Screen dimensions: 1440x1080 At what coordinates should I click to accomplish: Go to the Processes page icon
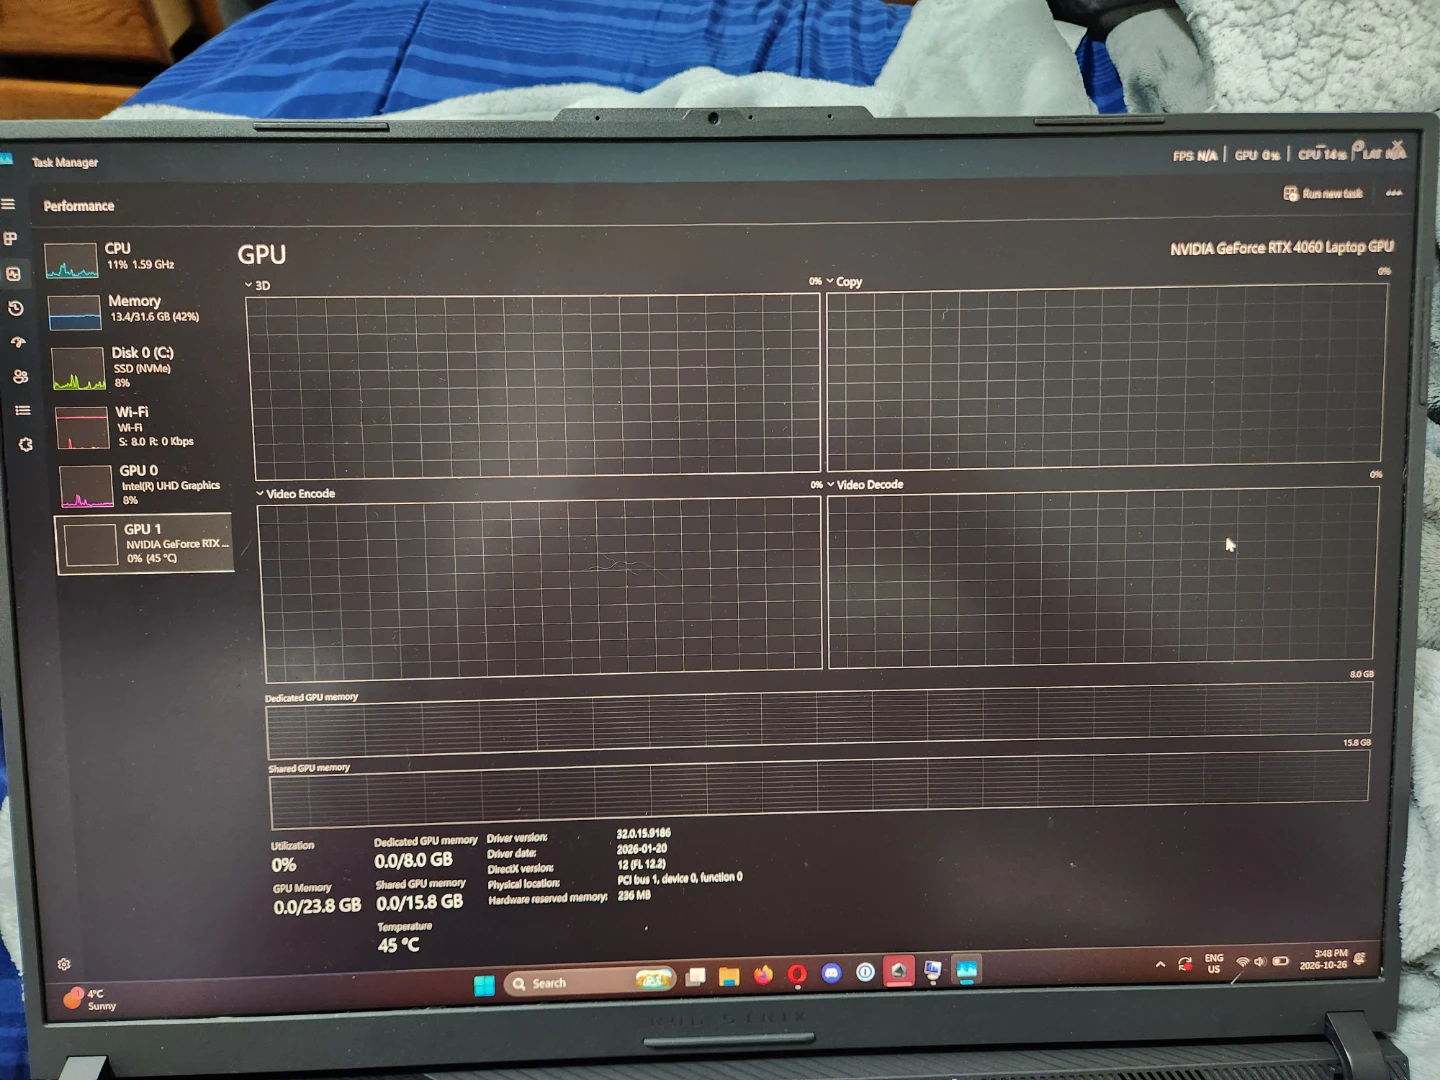(x=10, y=239)
